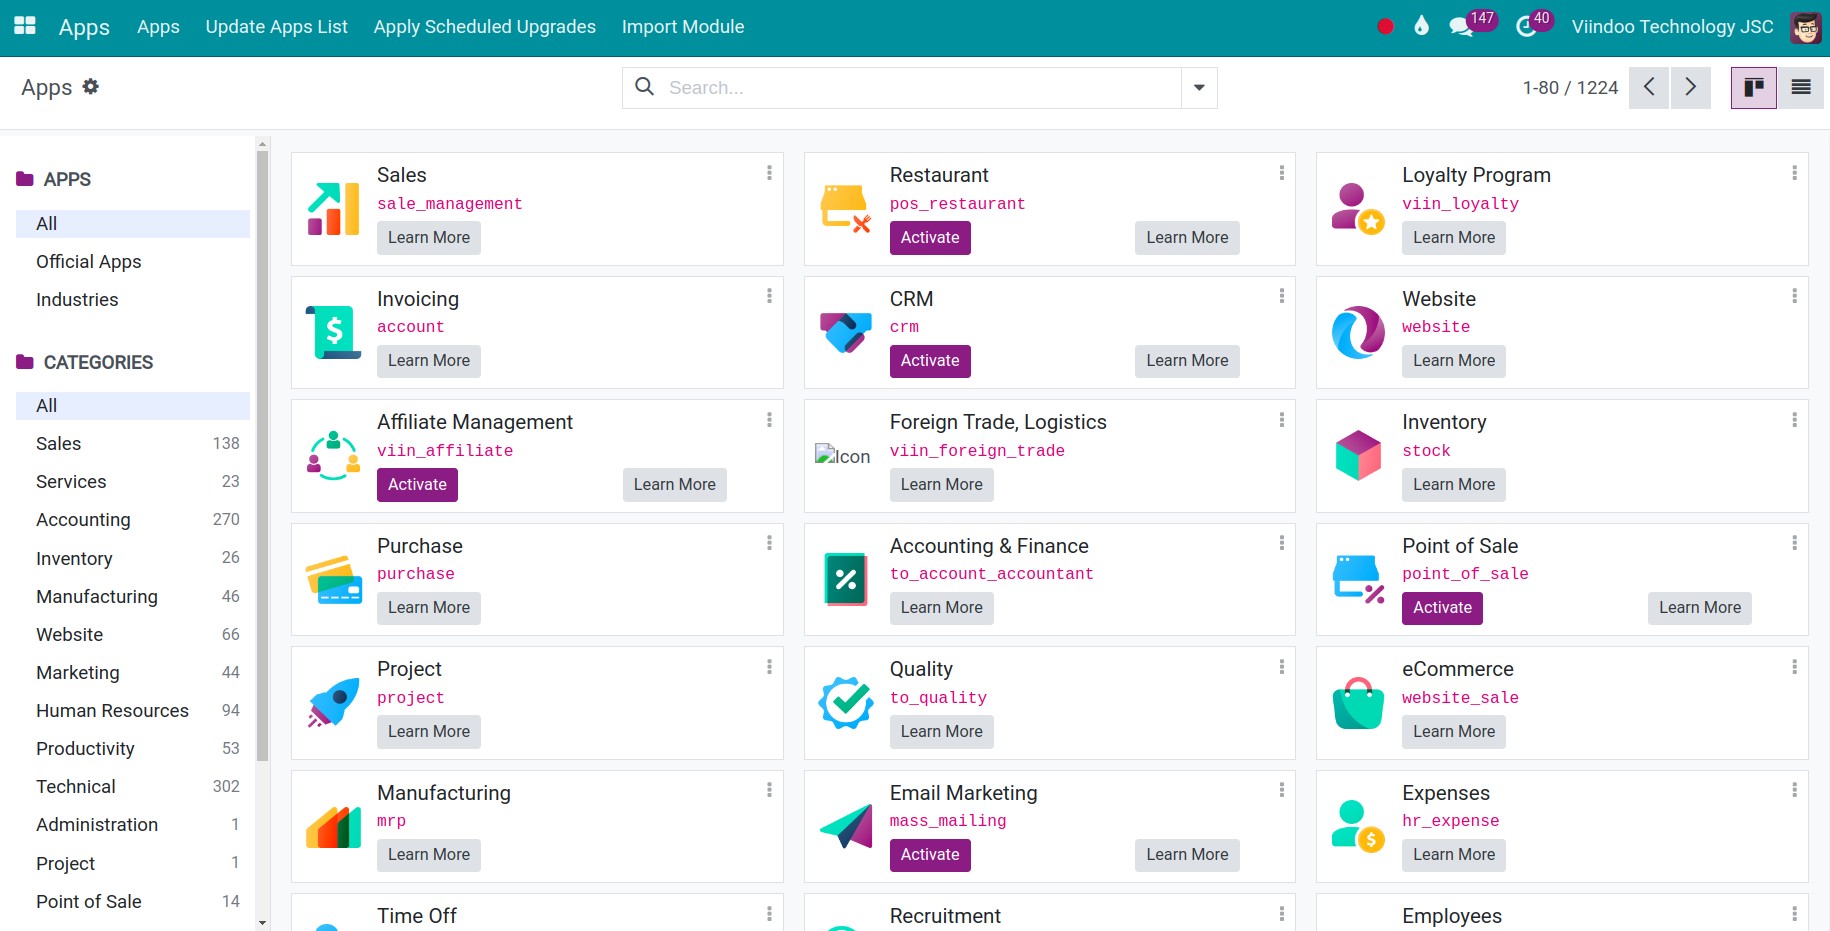Activate Affiliate Management
The width and height of the screenshot is (1830, 931).
click(x=417, y=485)
